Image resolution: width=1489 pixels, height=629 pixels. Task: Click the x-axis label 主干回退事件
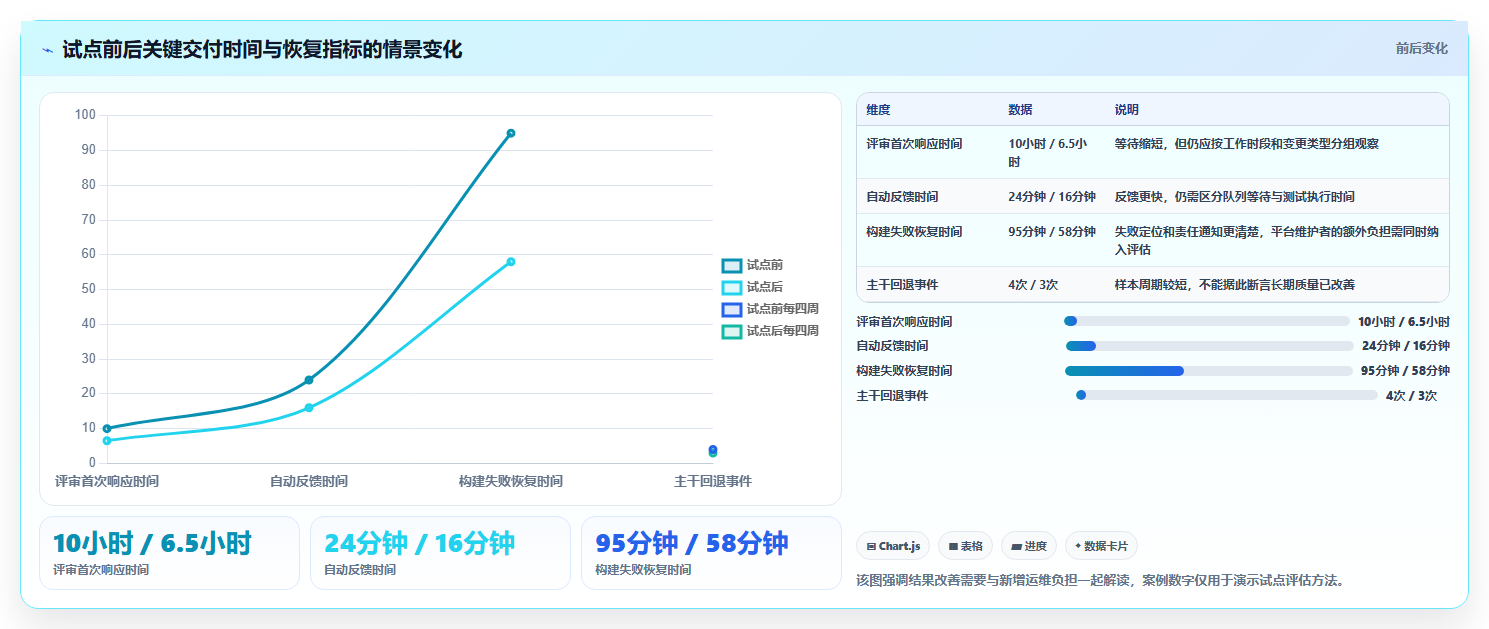click(713, 481)
